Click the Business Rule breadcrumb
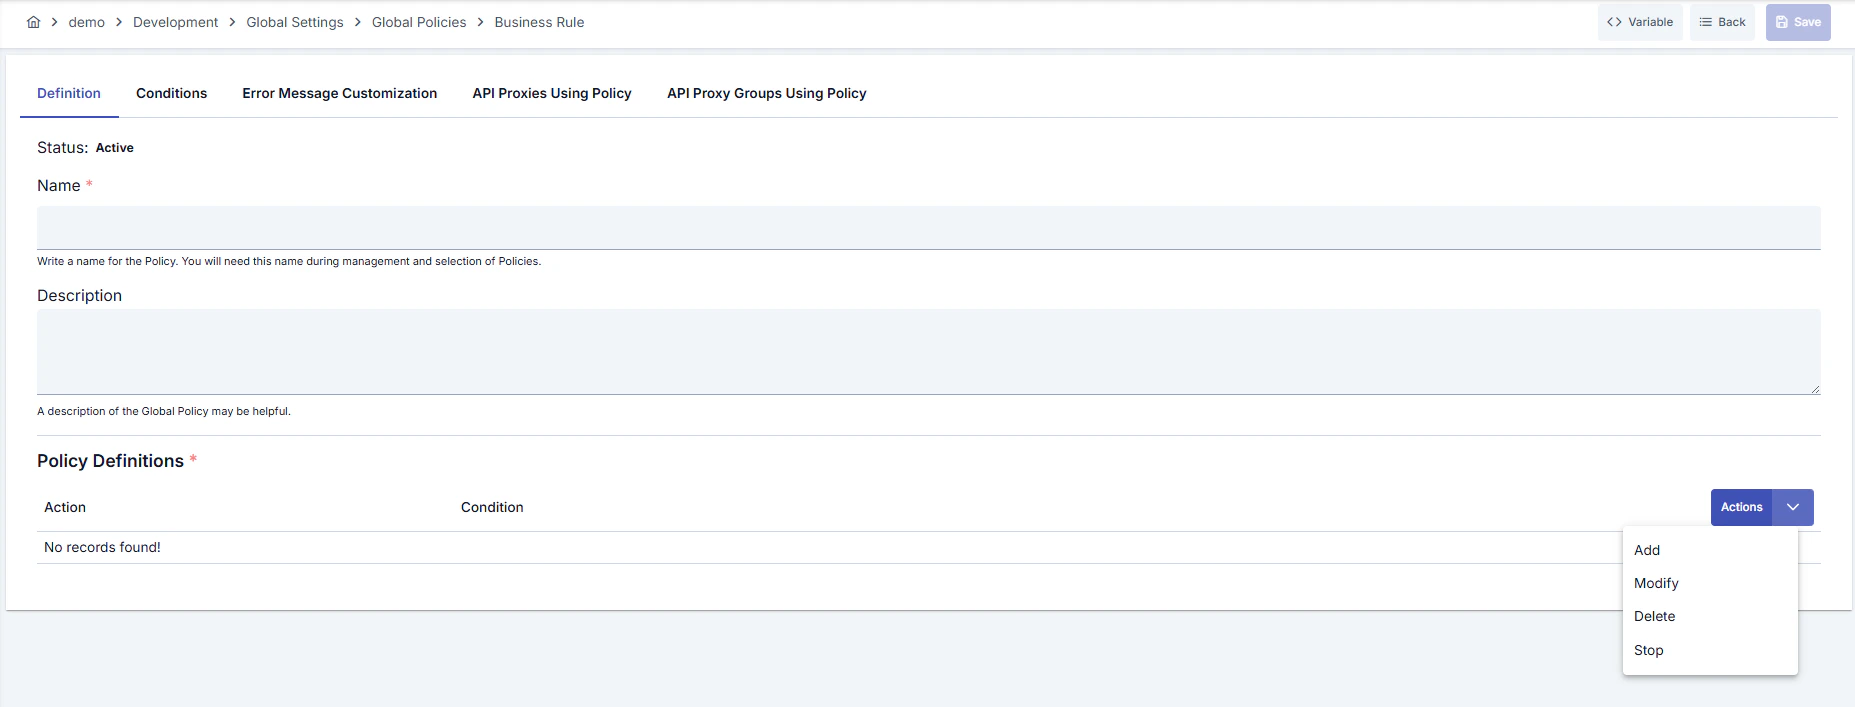Screen dimensions: 1855x707 tap(539, 22)
